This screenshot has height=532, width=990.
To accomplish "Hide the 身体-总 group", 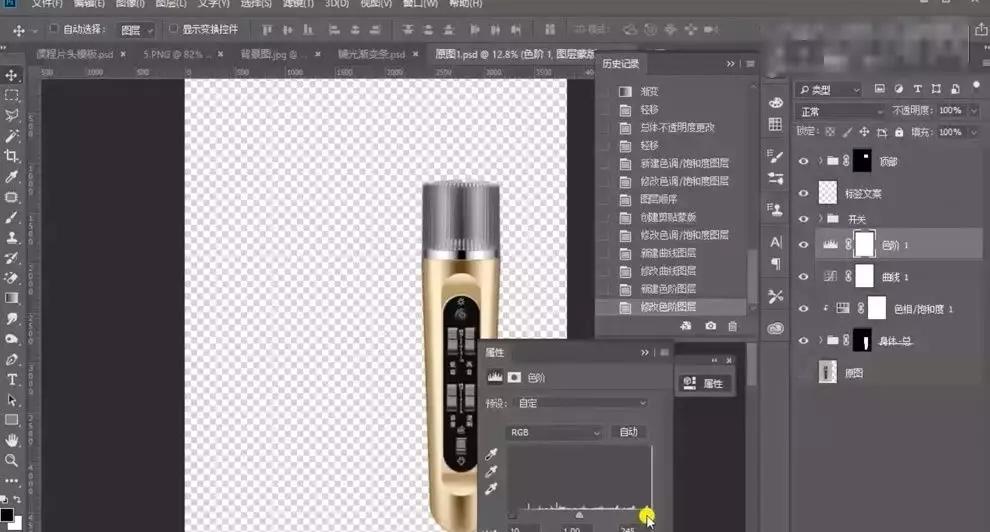I will pyautogui.click(x=803, y=341).
